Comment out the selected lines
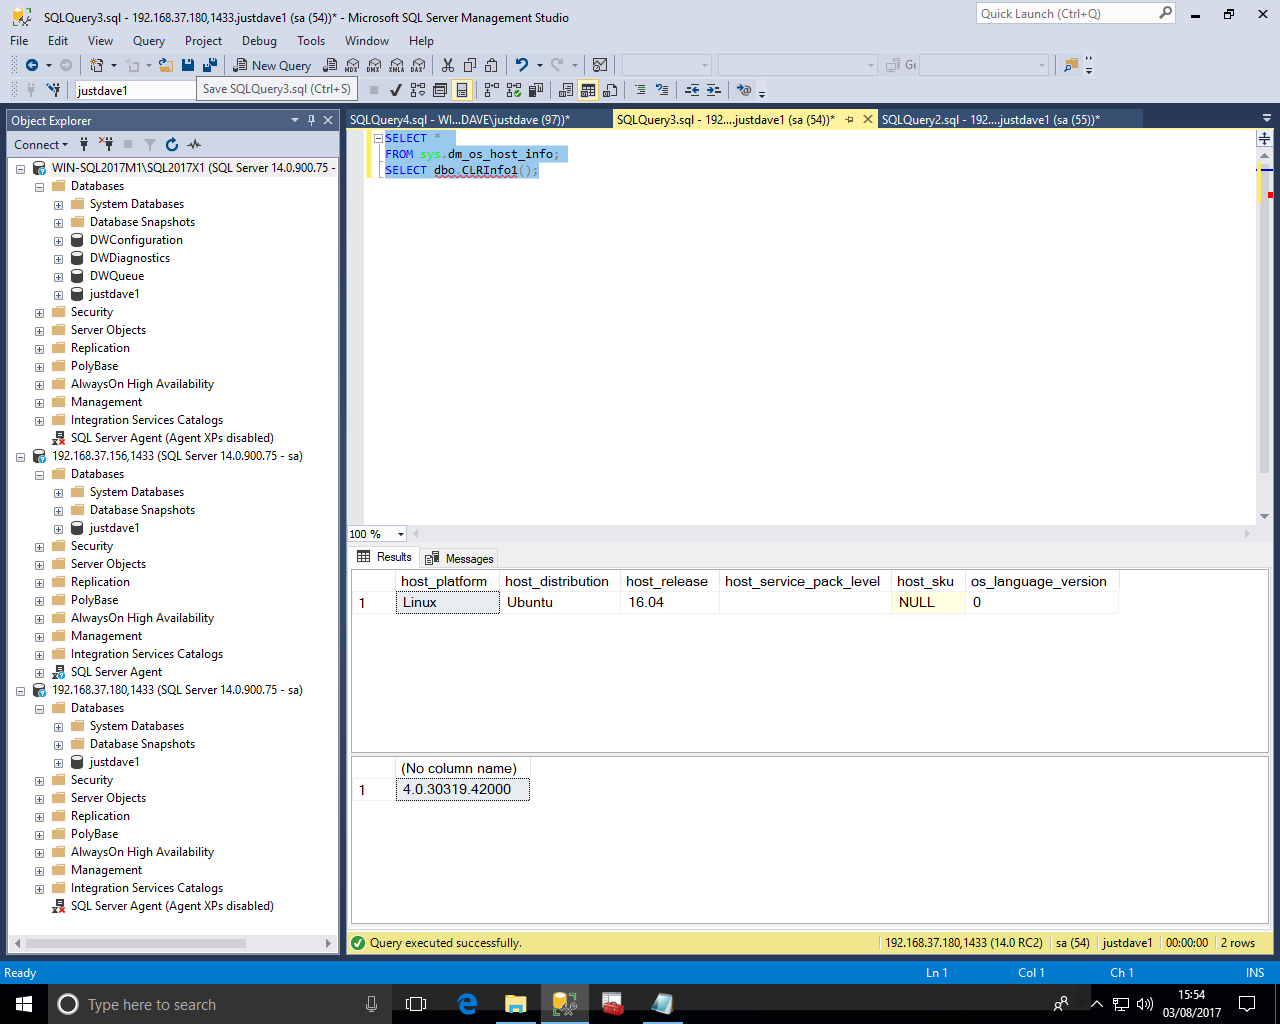Screen dimensions: 1280x1024 (640, 90)
